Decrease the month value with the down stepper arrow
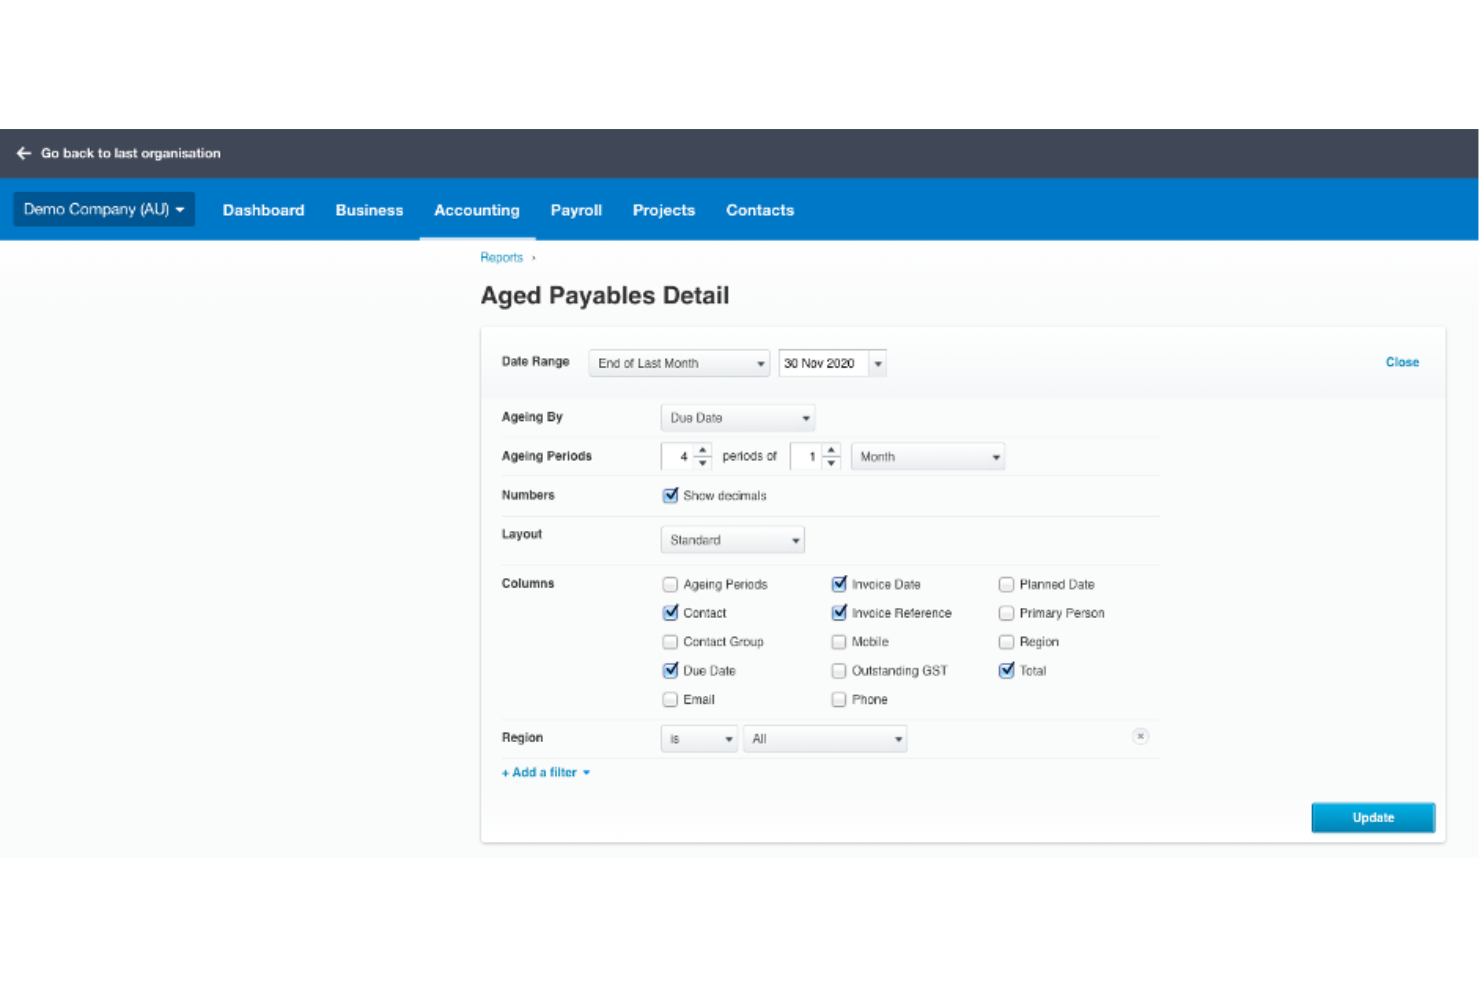Image resolution: width=1480 pixels, height=987 pixels. [x=831, y=461]
